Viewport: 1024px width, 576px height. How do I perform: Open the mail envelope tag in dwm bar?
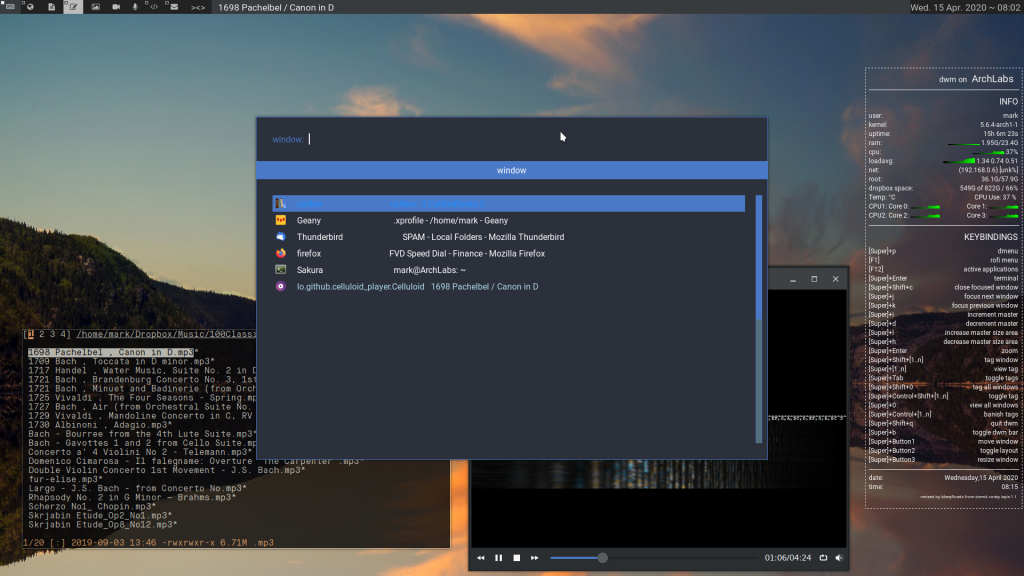[173, 7]
